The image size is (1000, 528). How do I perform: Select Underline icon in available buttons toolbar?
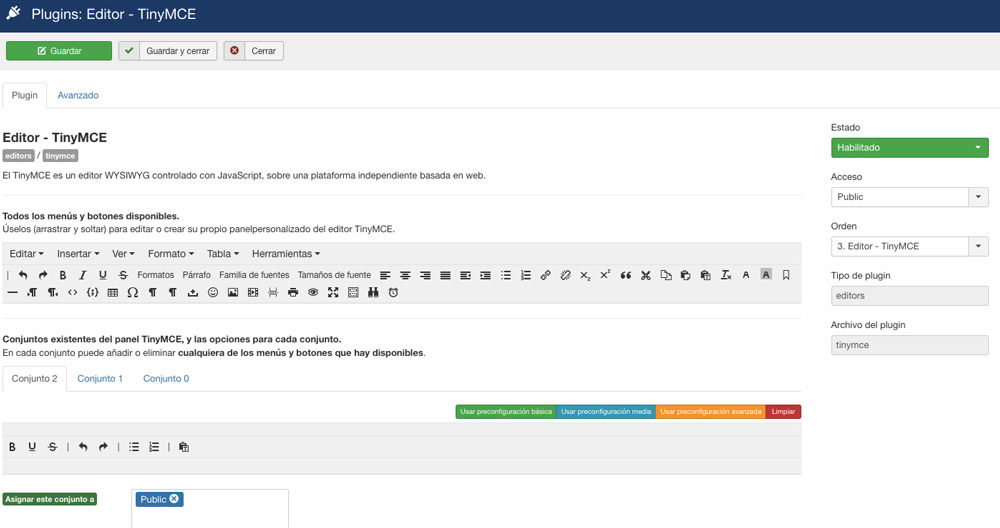102,275
